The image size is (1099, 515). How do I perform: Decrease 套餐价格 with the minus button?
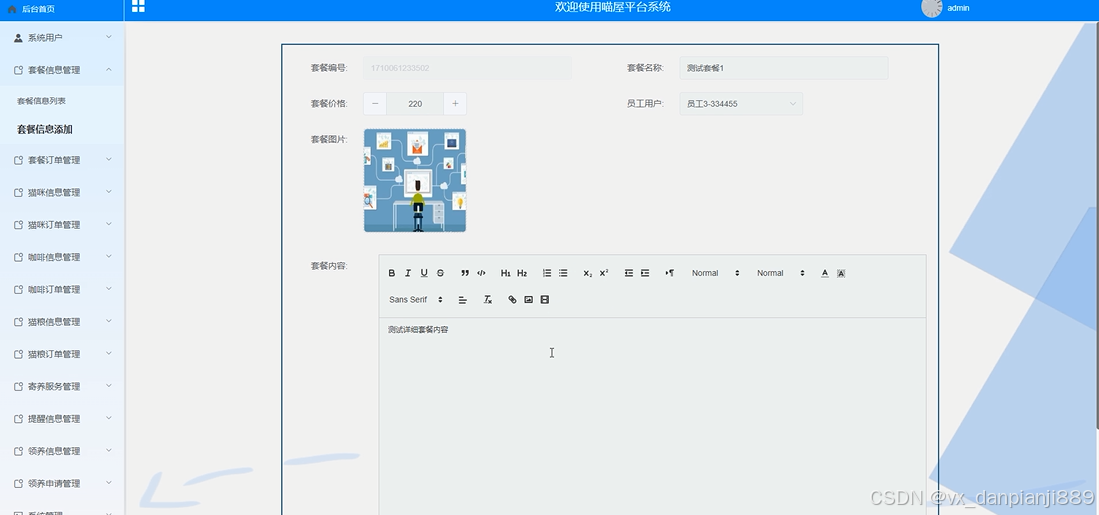pos(375,104)
